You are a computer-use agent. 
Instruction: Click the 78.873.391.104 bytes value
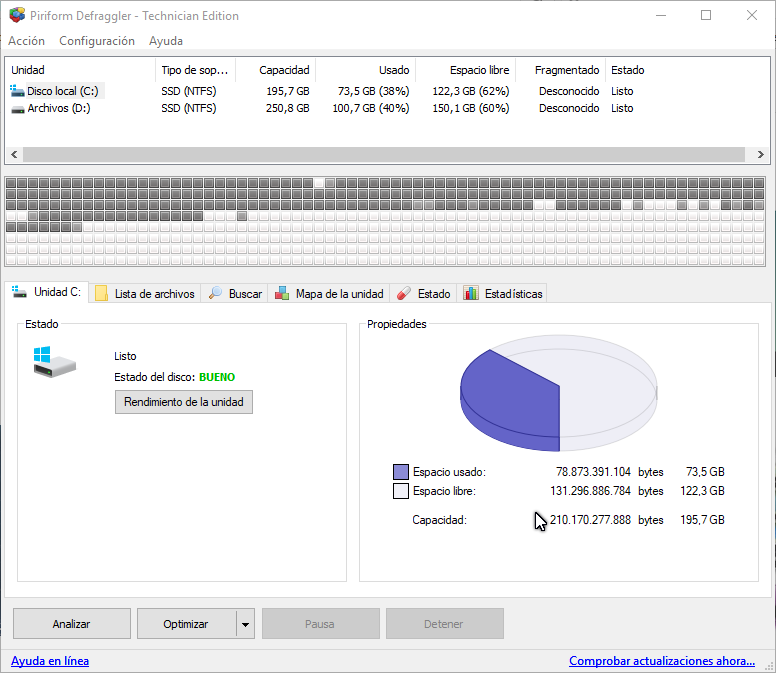(x=593, y=472)
